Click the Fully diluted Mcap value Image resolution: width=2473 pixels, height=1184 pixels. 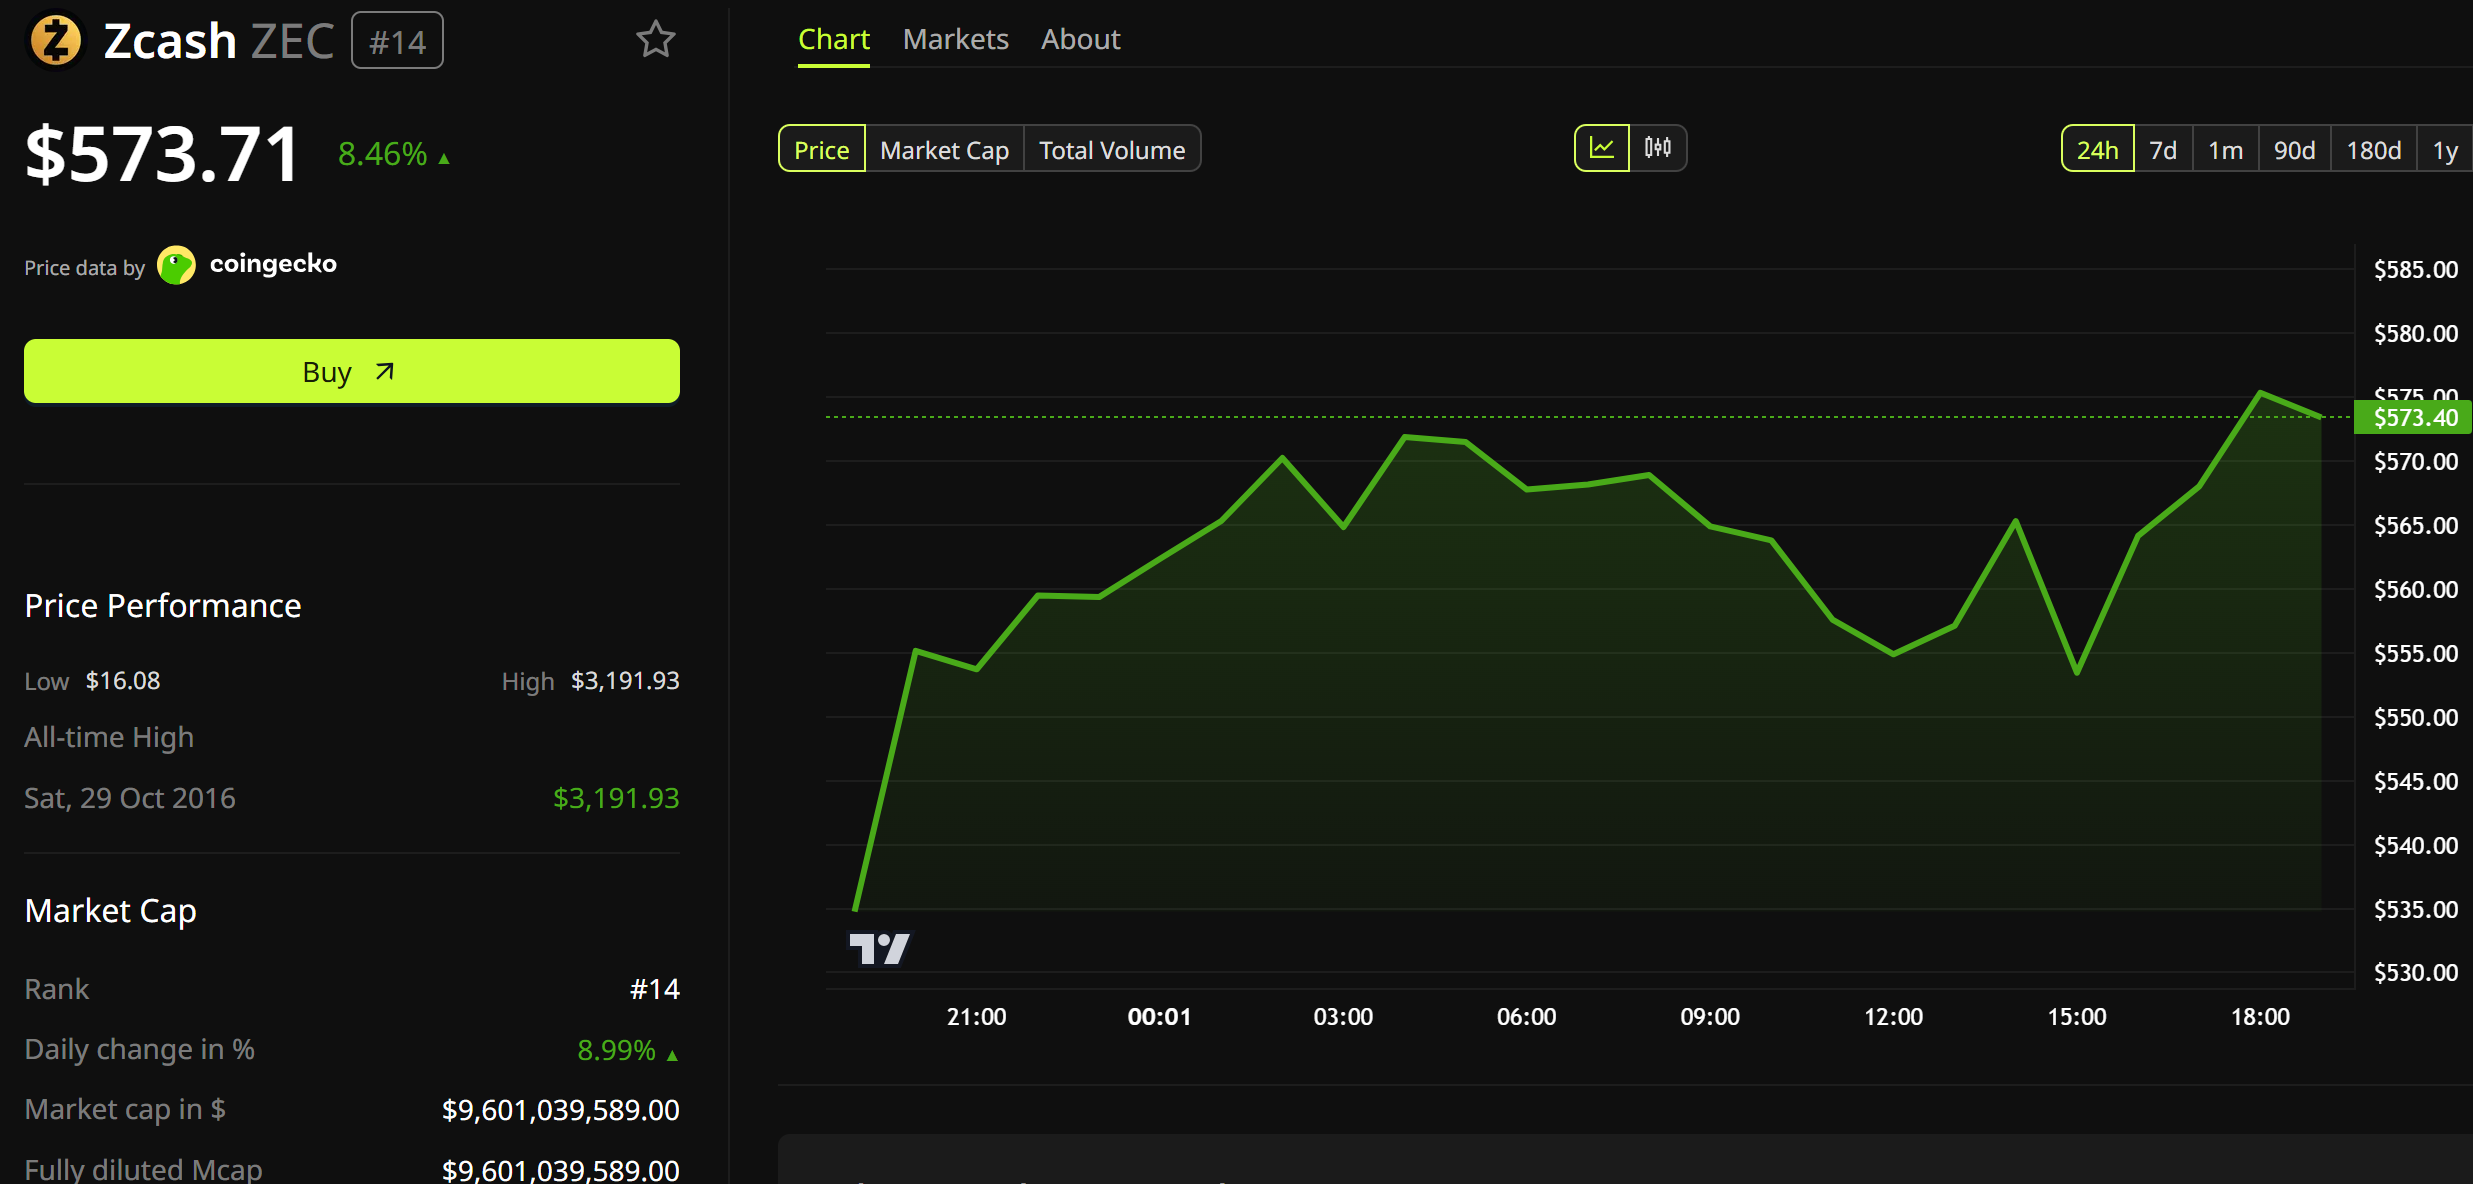tap(561, 1170)
